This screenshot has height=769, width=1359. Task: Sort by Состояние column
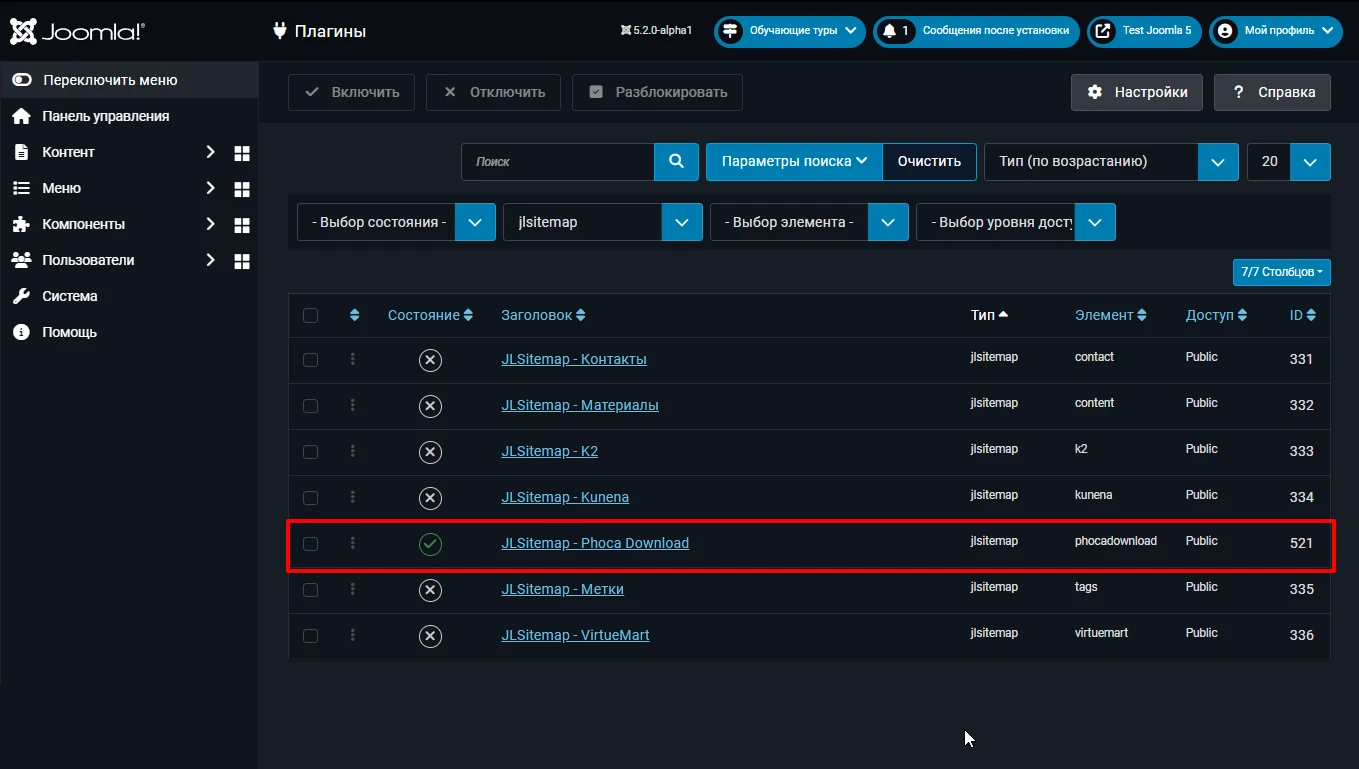pyautogui.click(x=430, y=315)
